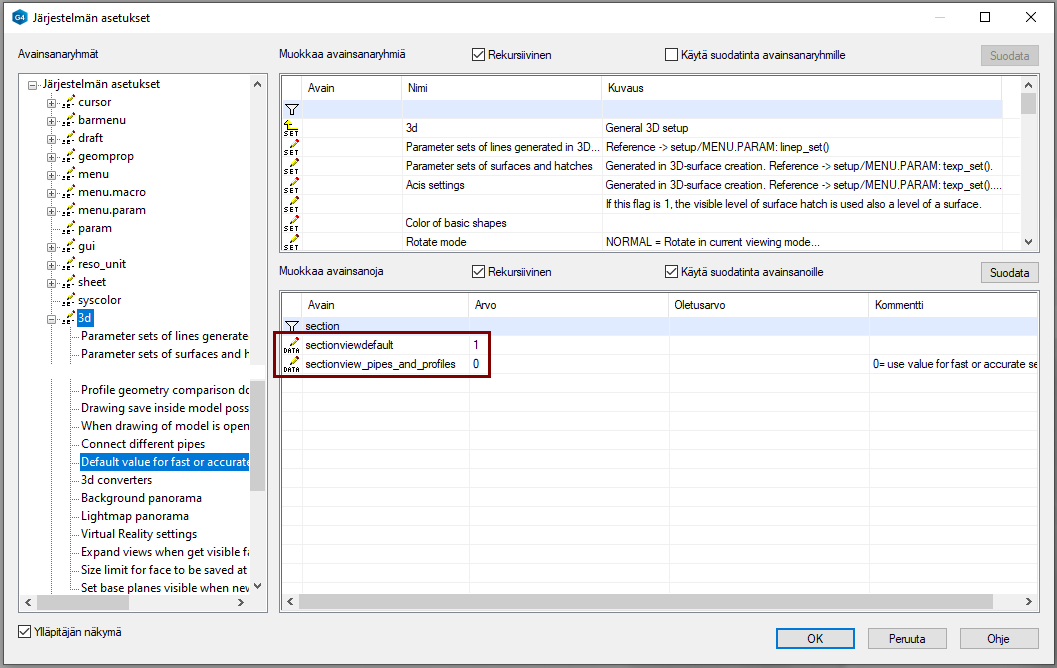Viewport: 1057px width, 668px height.
Task: Enable Käytä suodatinta avainsanaryhmille checkbox
Action: [672, 55]
